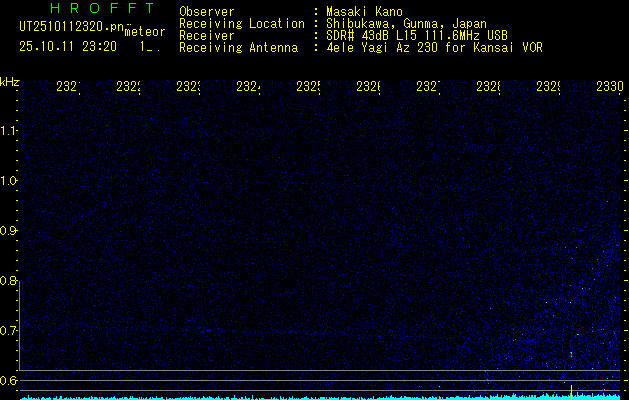Image resolution: width=629 pixels, height=400 pixels.
Task: Click the green HROFFT title text
Action: pyautogui.click(x=102, y=8)
